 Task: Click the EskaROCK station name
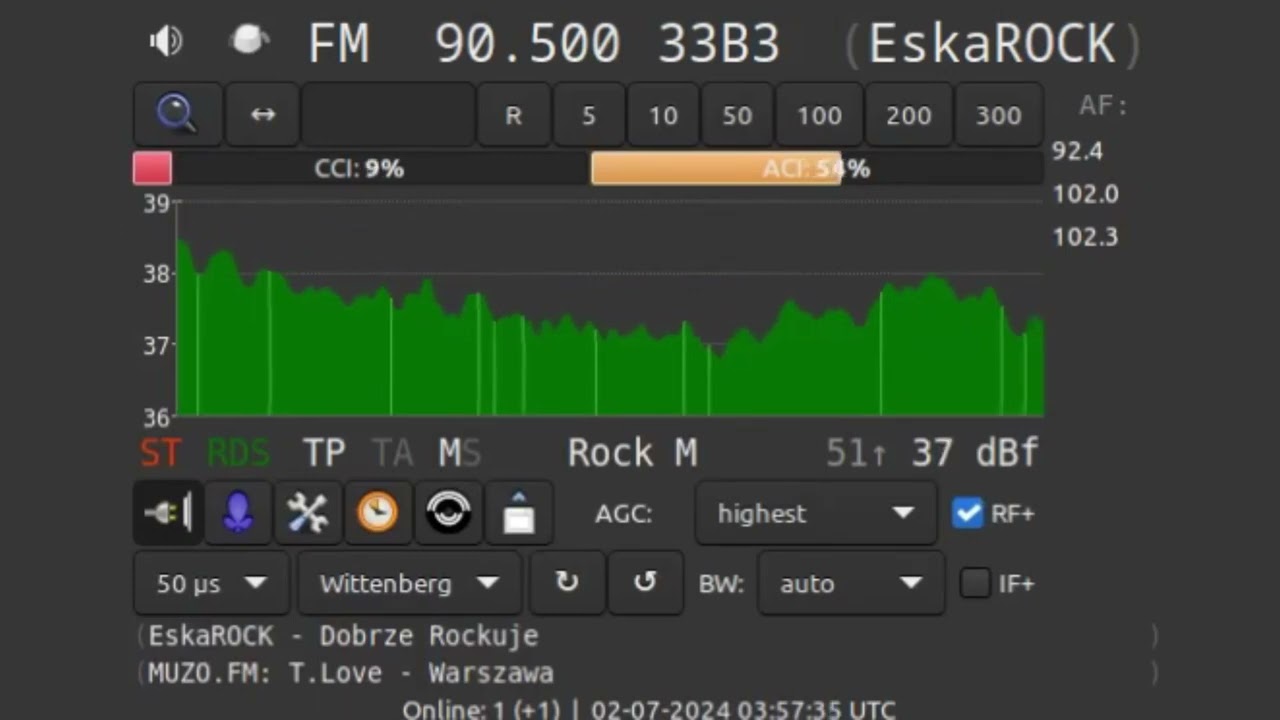[991, 44]
